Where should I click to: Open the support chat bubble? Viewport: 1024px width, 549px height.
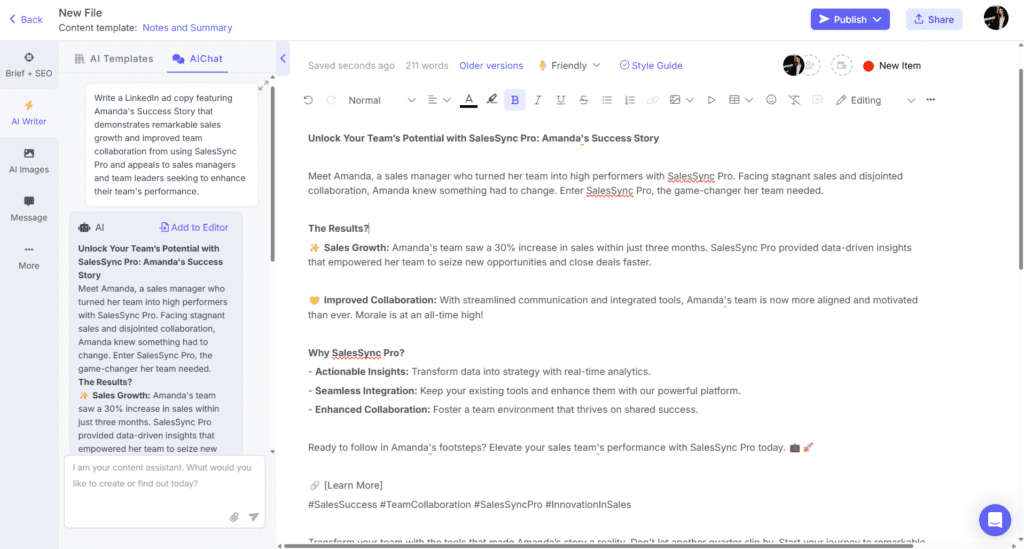[x=995, y=520]
